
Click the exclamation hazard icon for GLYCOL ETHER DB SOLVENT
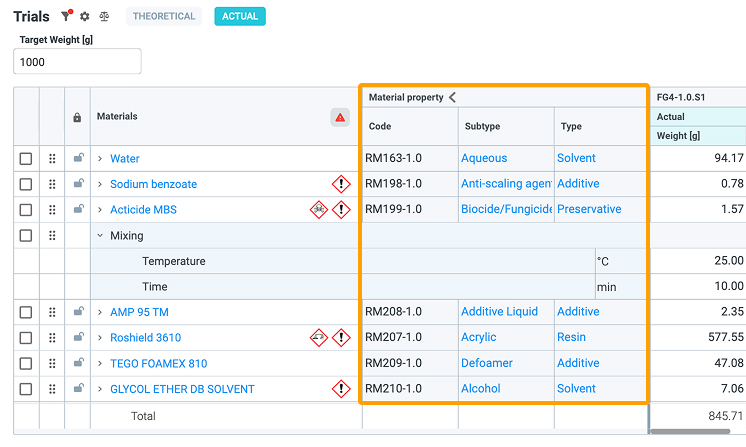pyautogui.click(x=341, y=389)
